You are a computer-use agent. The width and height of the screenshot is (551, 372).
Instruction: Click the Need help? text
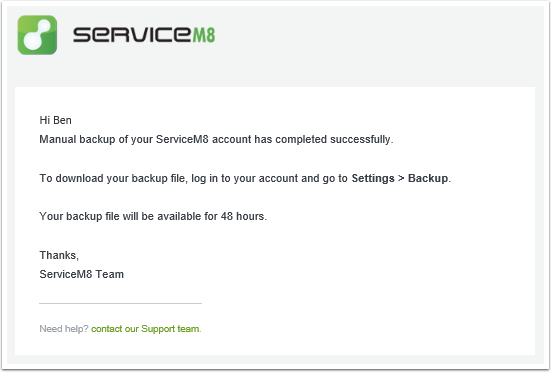pyautogui.click(x=64, y=329)
